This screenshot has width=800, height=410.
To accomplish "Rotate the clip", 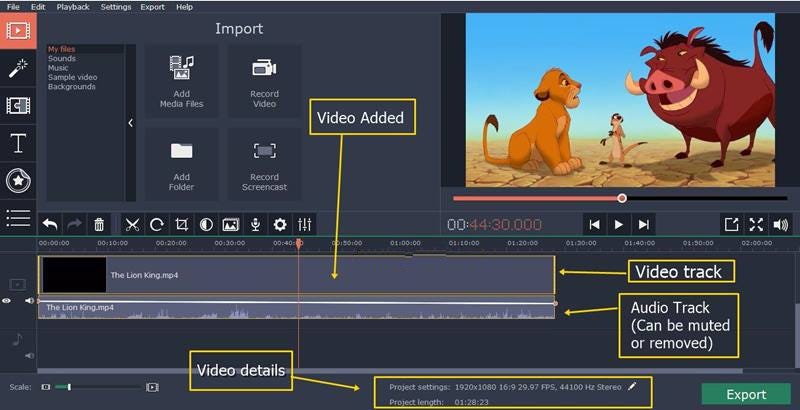I will tap(157, 224).
